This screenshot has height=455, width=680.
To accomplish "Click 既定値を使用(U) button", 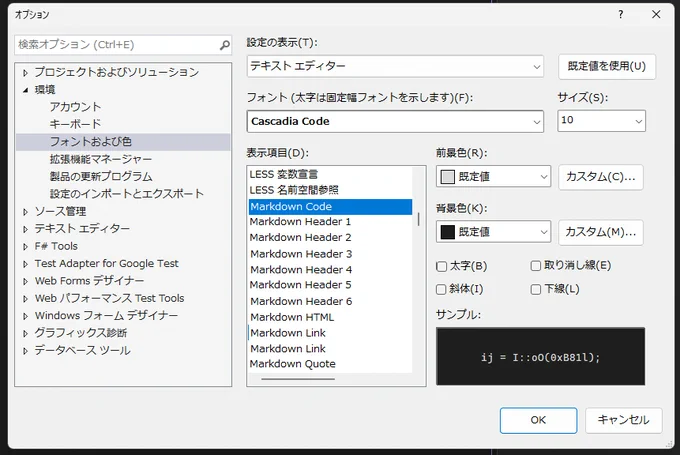I will (607, 66).
